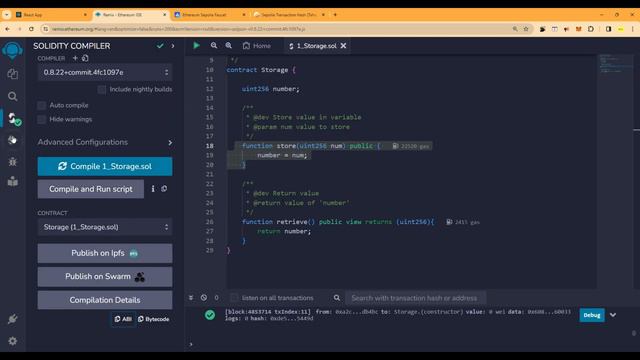Open Compilation Details
Viewport: 640px width, 360px height.
tap(105, 300)
